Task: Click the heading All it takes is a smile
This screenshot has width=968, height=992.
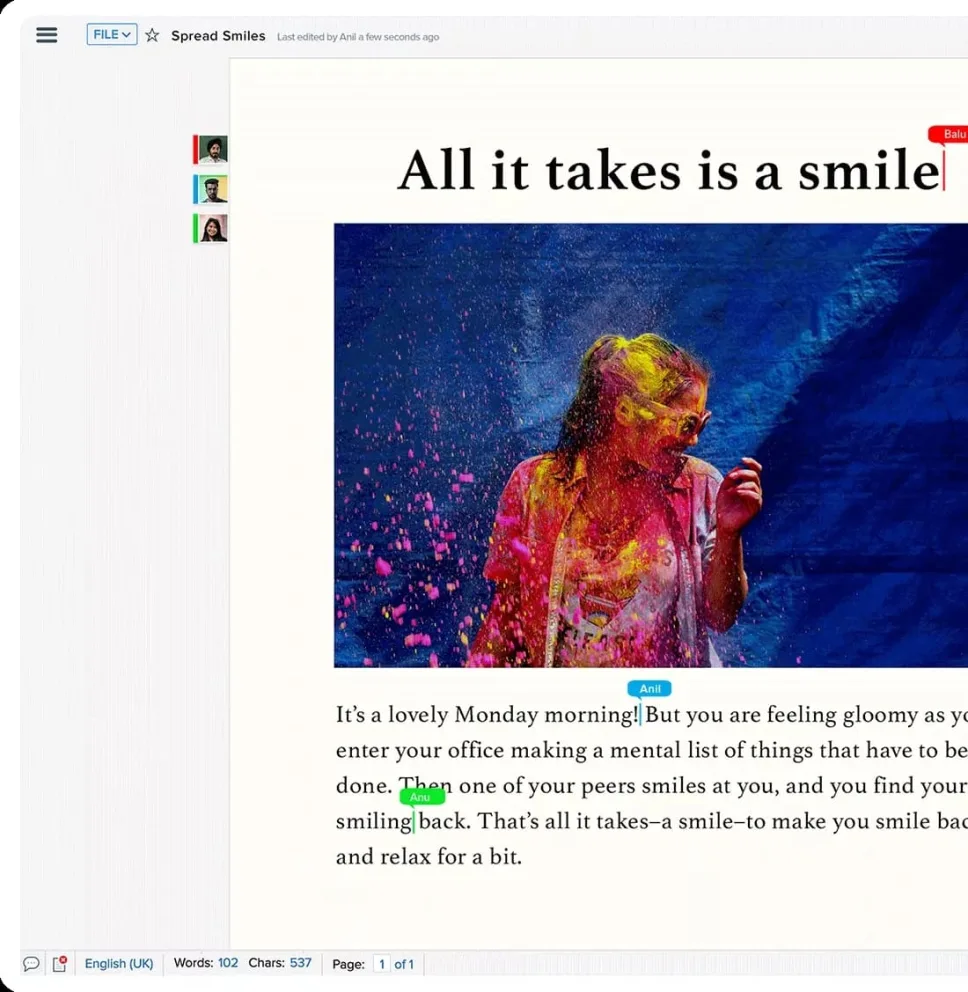Action: coord(669,170)
